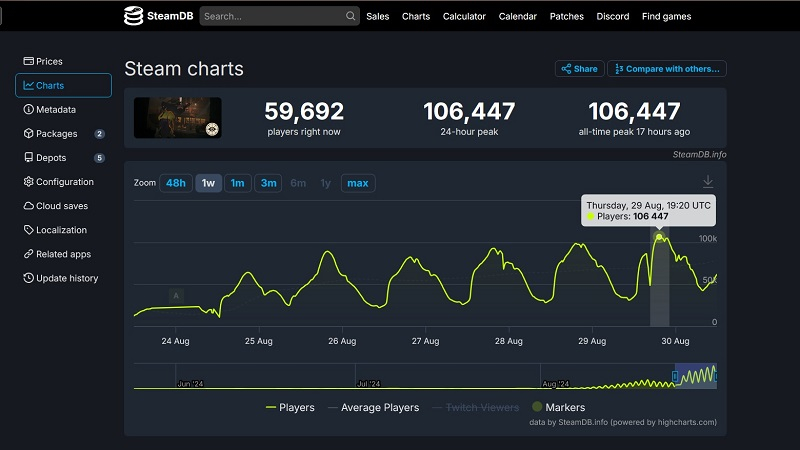Enable the Twitch Viewers legend series
The height and width of the screenshot is (450, 800).
475,407
